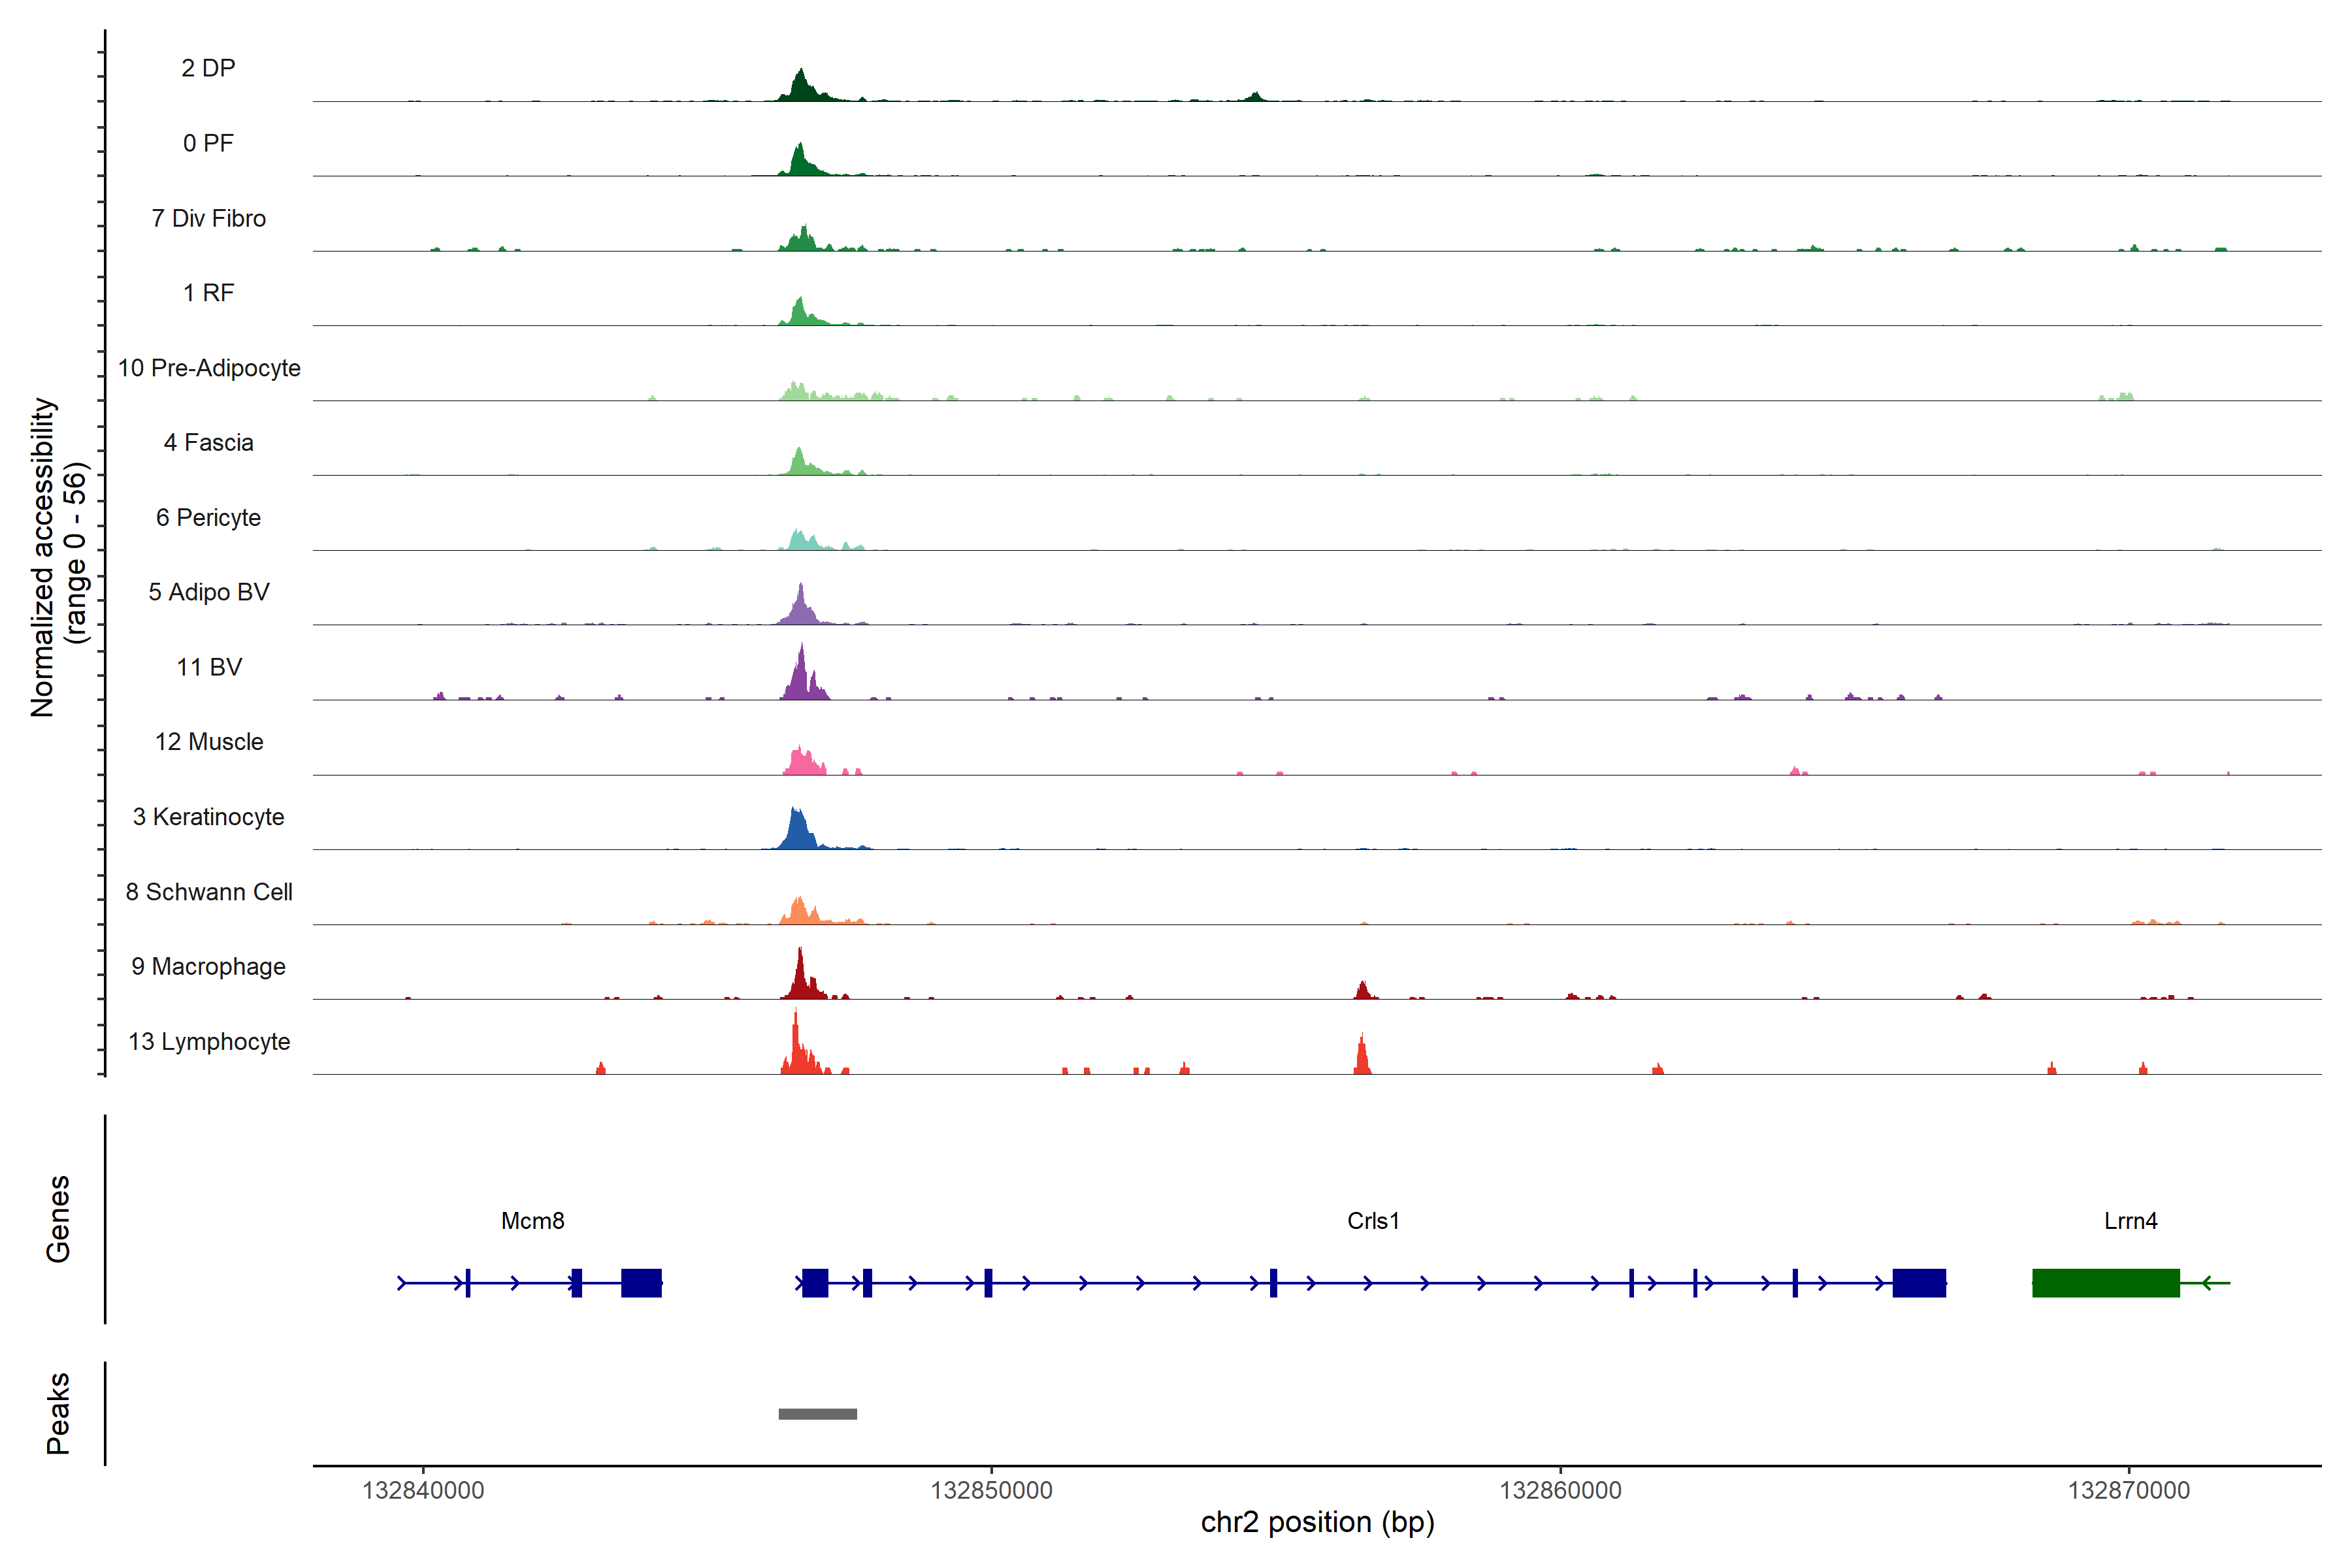Image resolution: width=2352 pixels, height=1568 pixels.
Task: Click the Lrrn4 gene label
Action: tap(2130, 1220)
